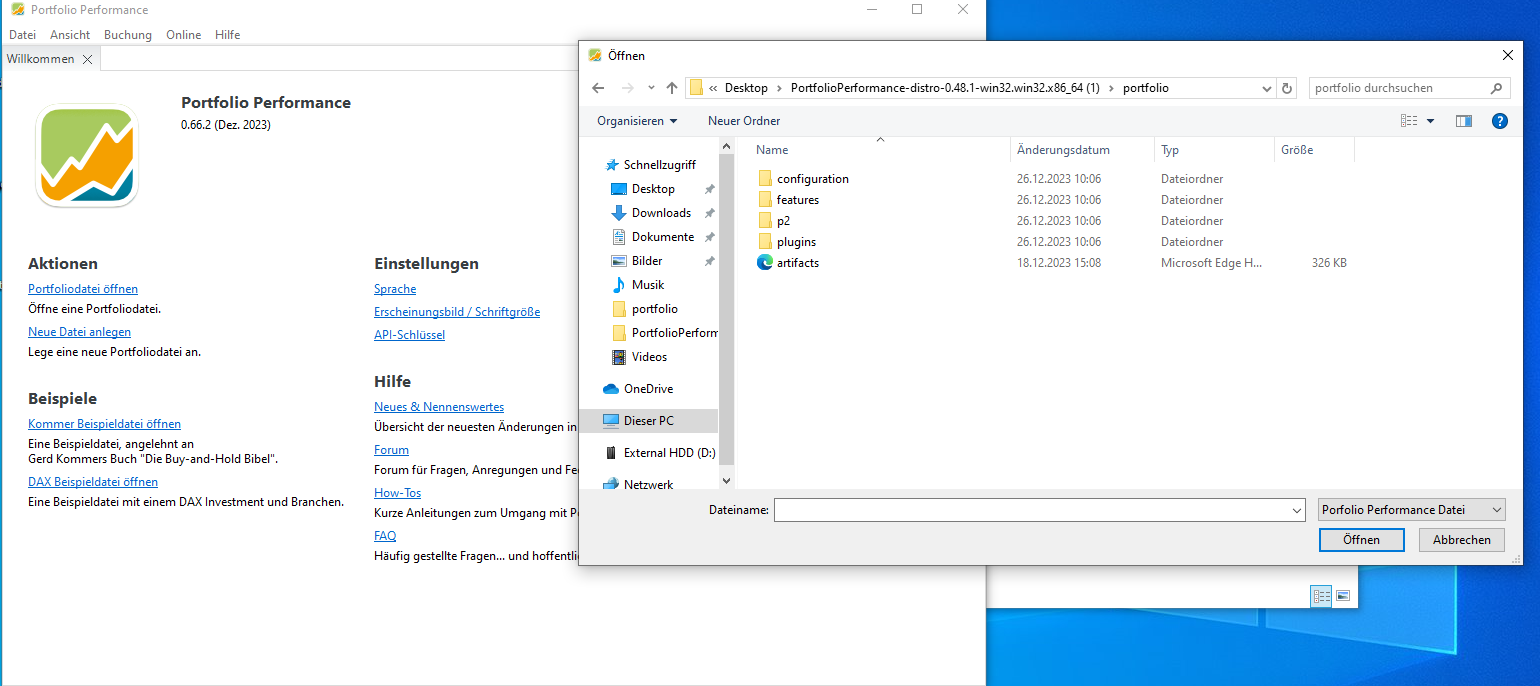This screenshot has width=1540, height=686.
Task: Click Kommer Beispieldatei öffnen link
Action: [104, 424]
